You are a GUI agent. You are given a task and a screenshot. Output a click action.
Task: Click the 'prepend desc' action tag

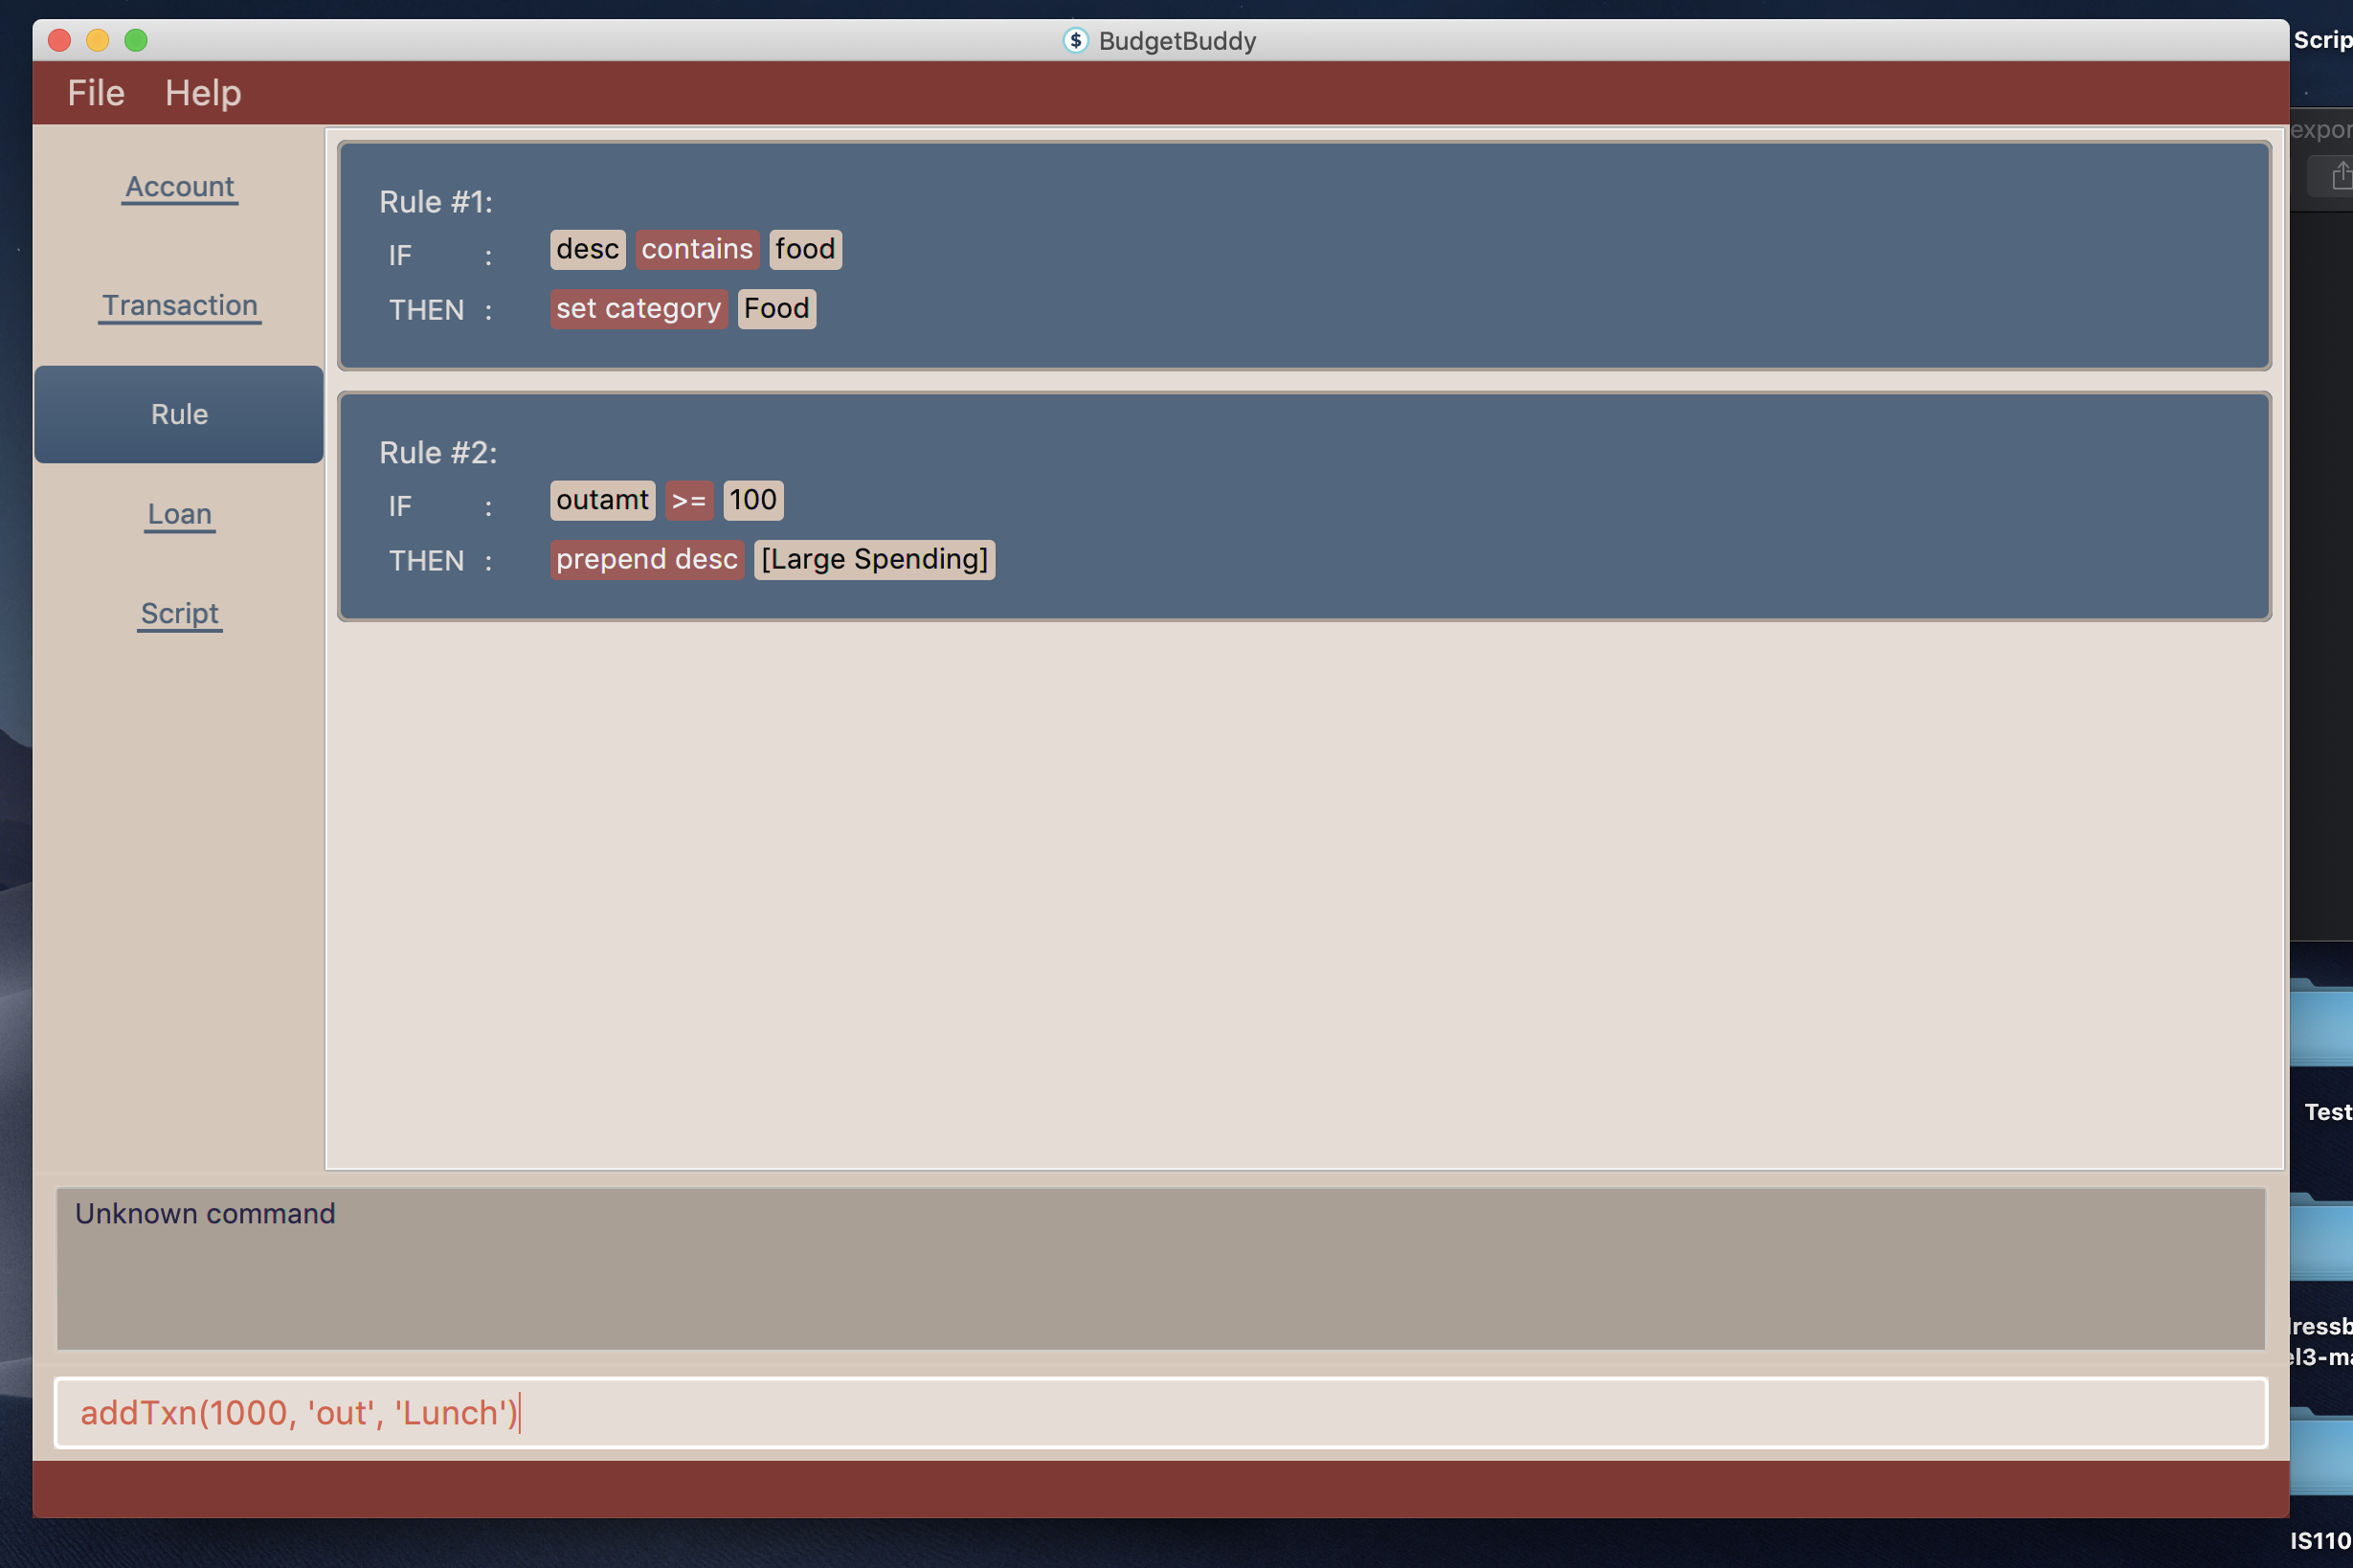coord(646,559)
